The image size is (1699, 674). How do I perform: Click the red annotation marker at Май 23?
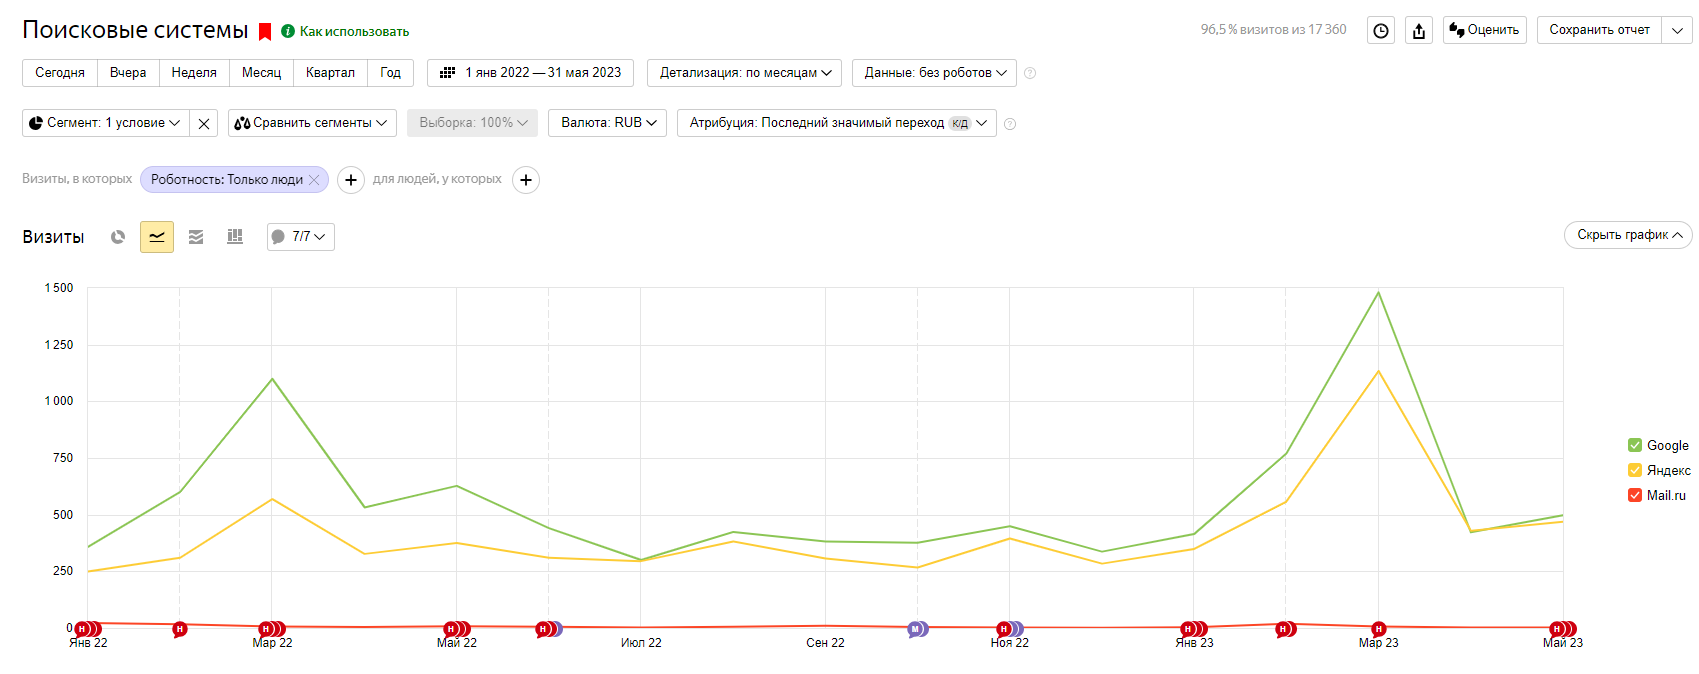[1557, 629]
